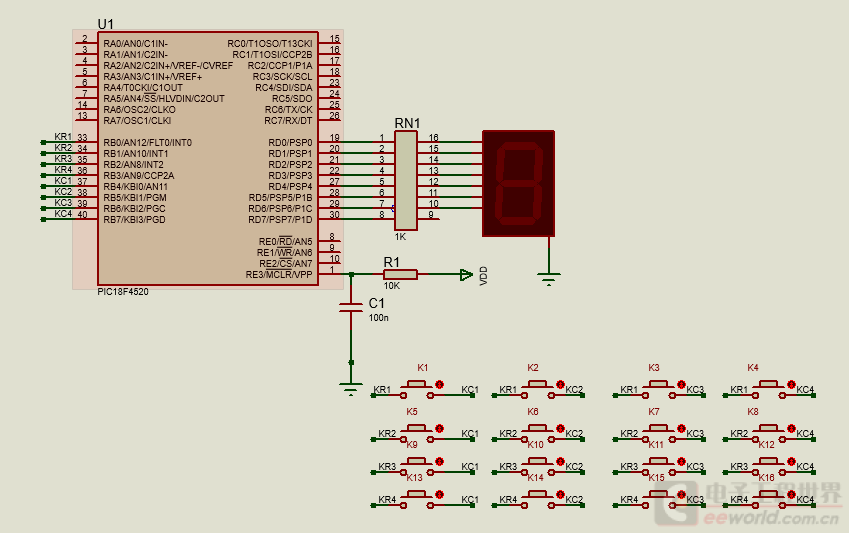Click the C1 reference label
Image resolution: width=849 pixels, height=533 pixels.
[x=376, y=303]
